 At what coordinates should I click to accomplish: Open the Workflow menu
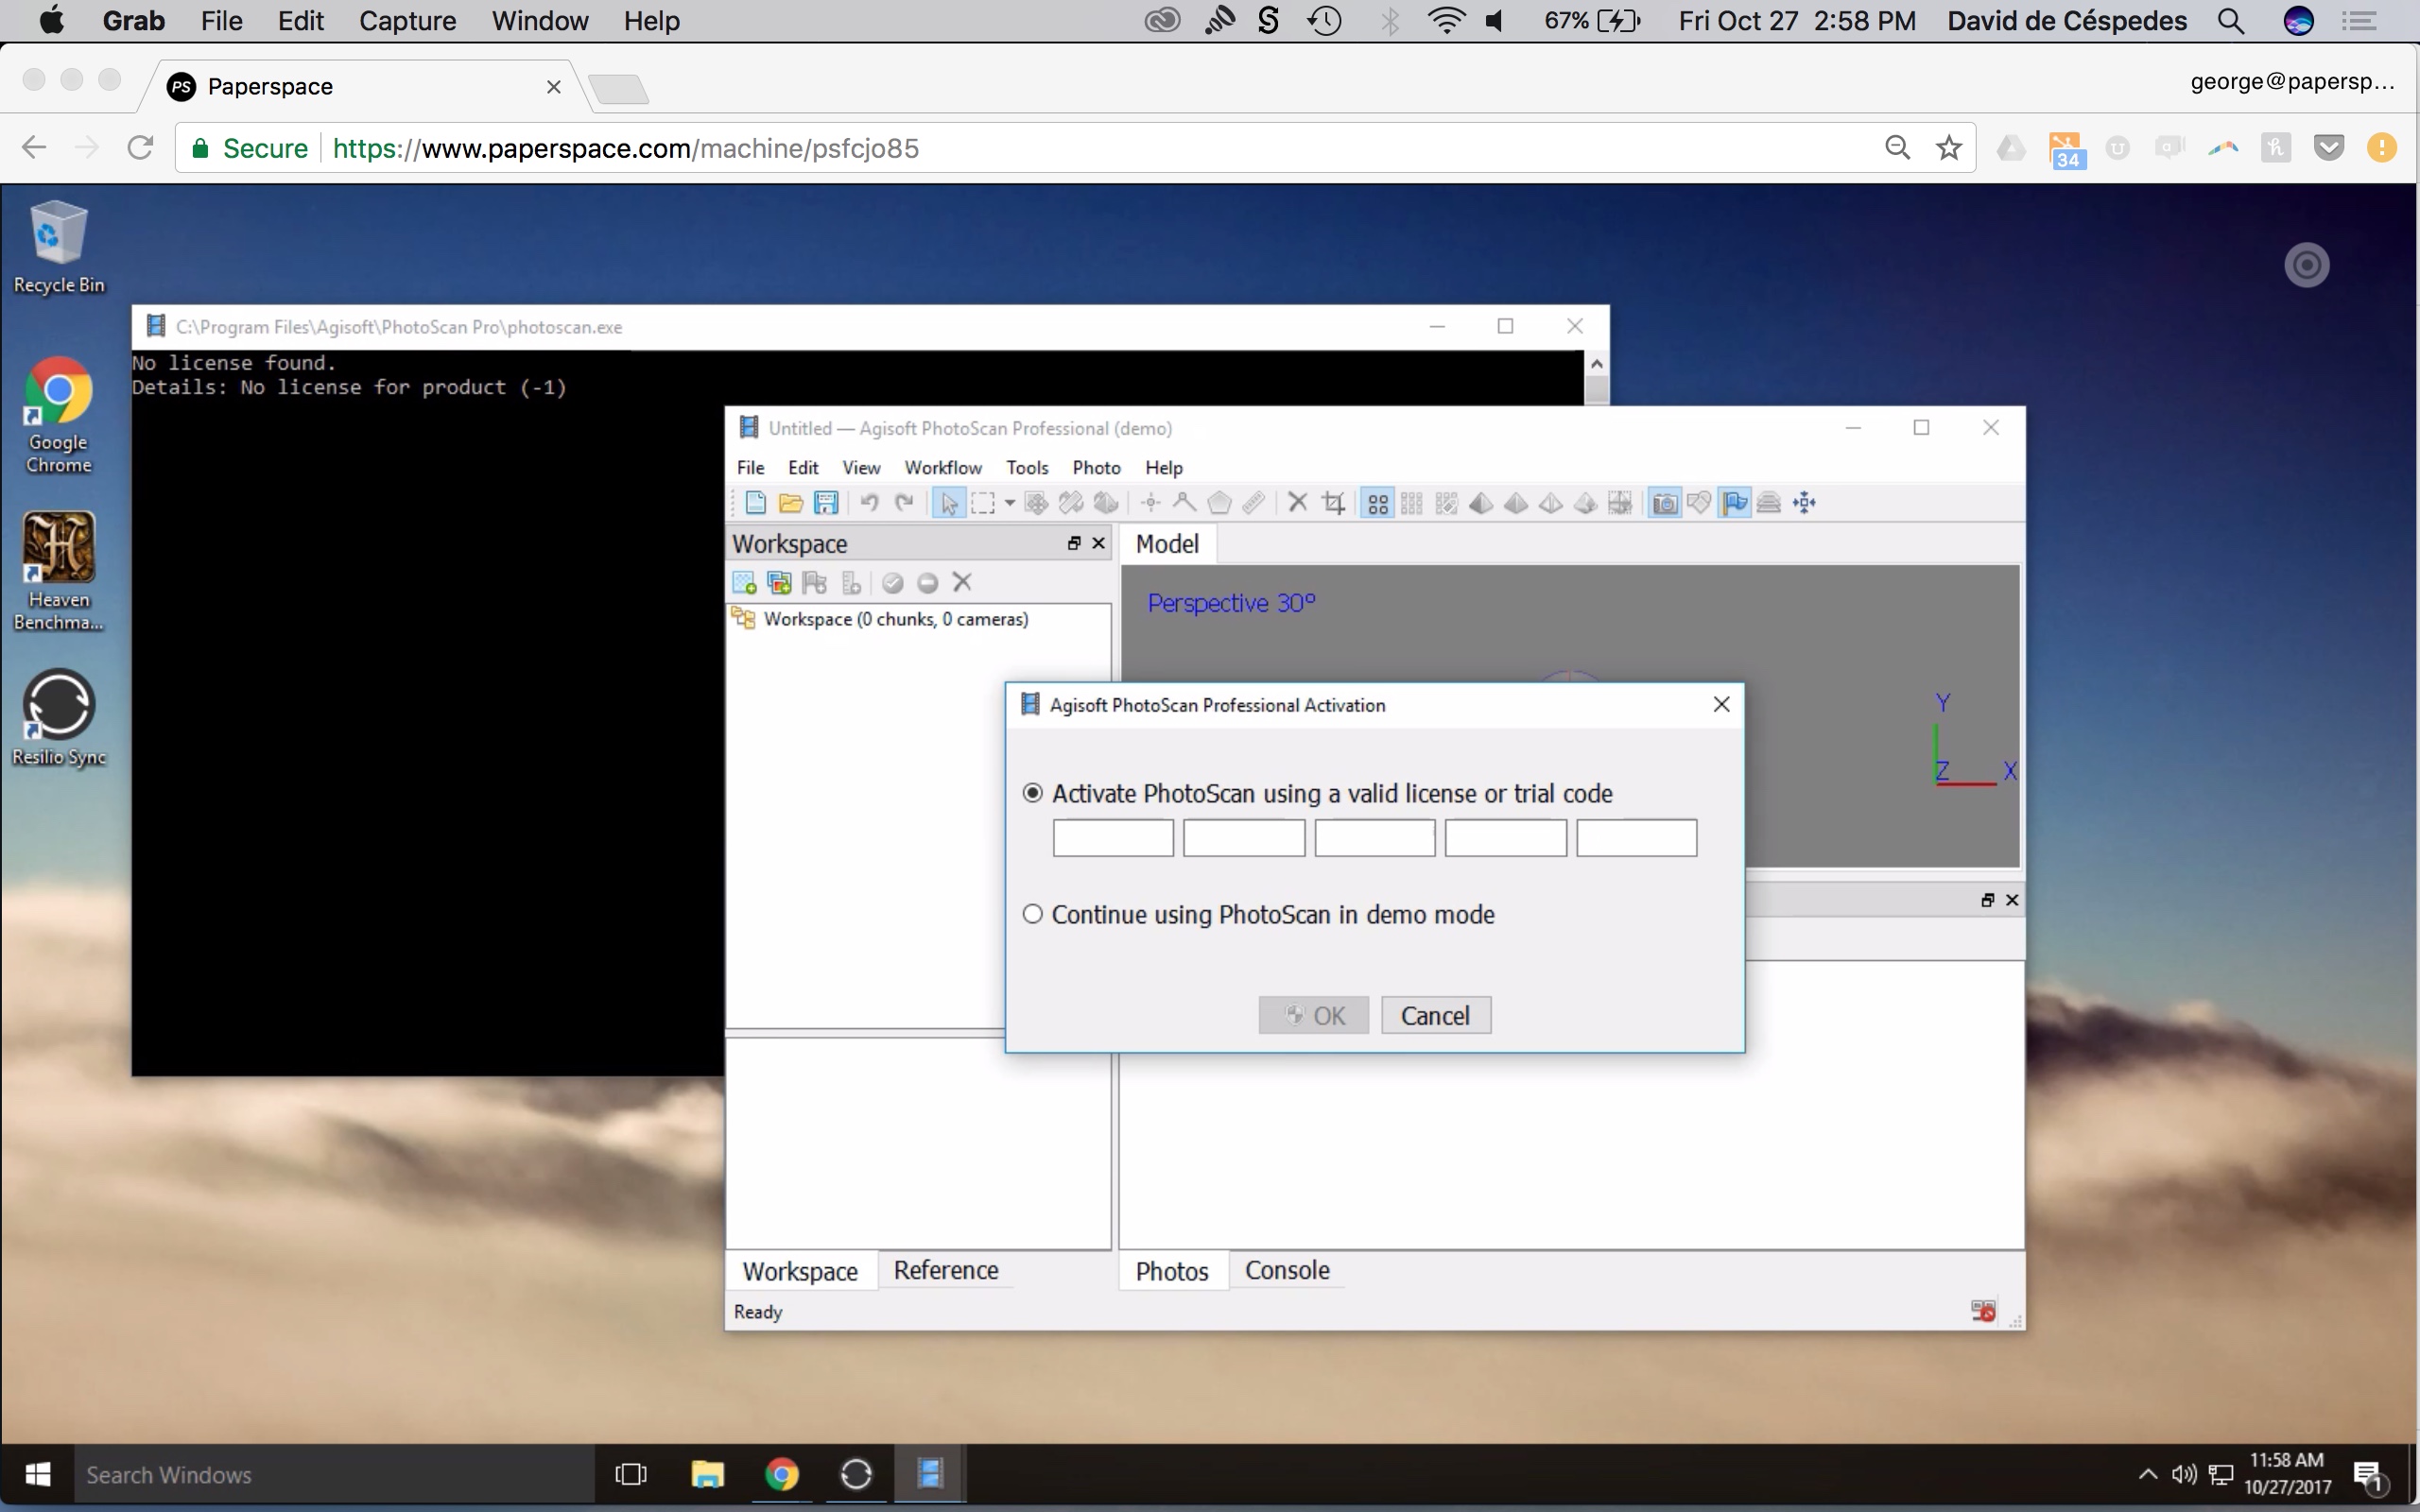click(942, 467)
